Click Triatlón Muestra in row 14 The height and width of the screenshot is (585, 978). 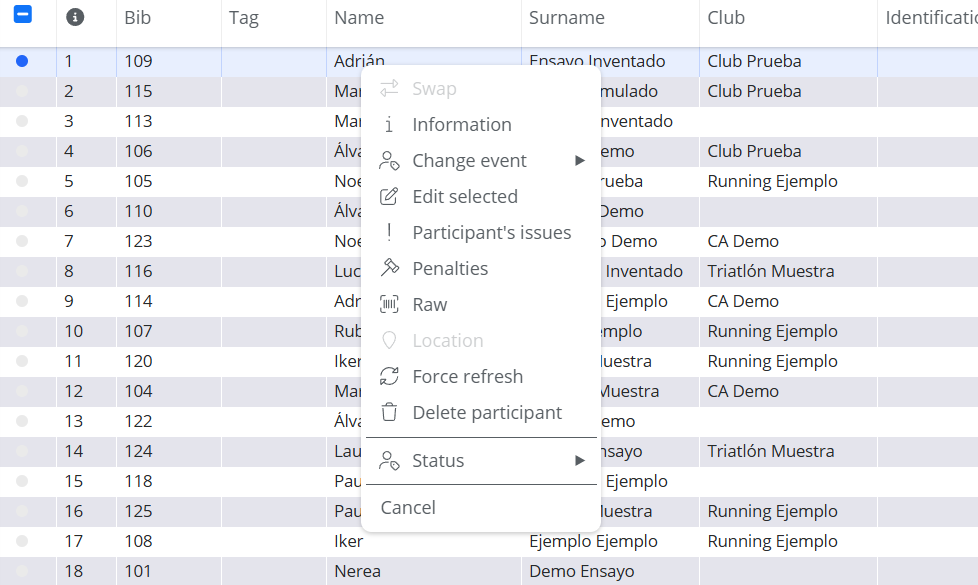[770, 451]
